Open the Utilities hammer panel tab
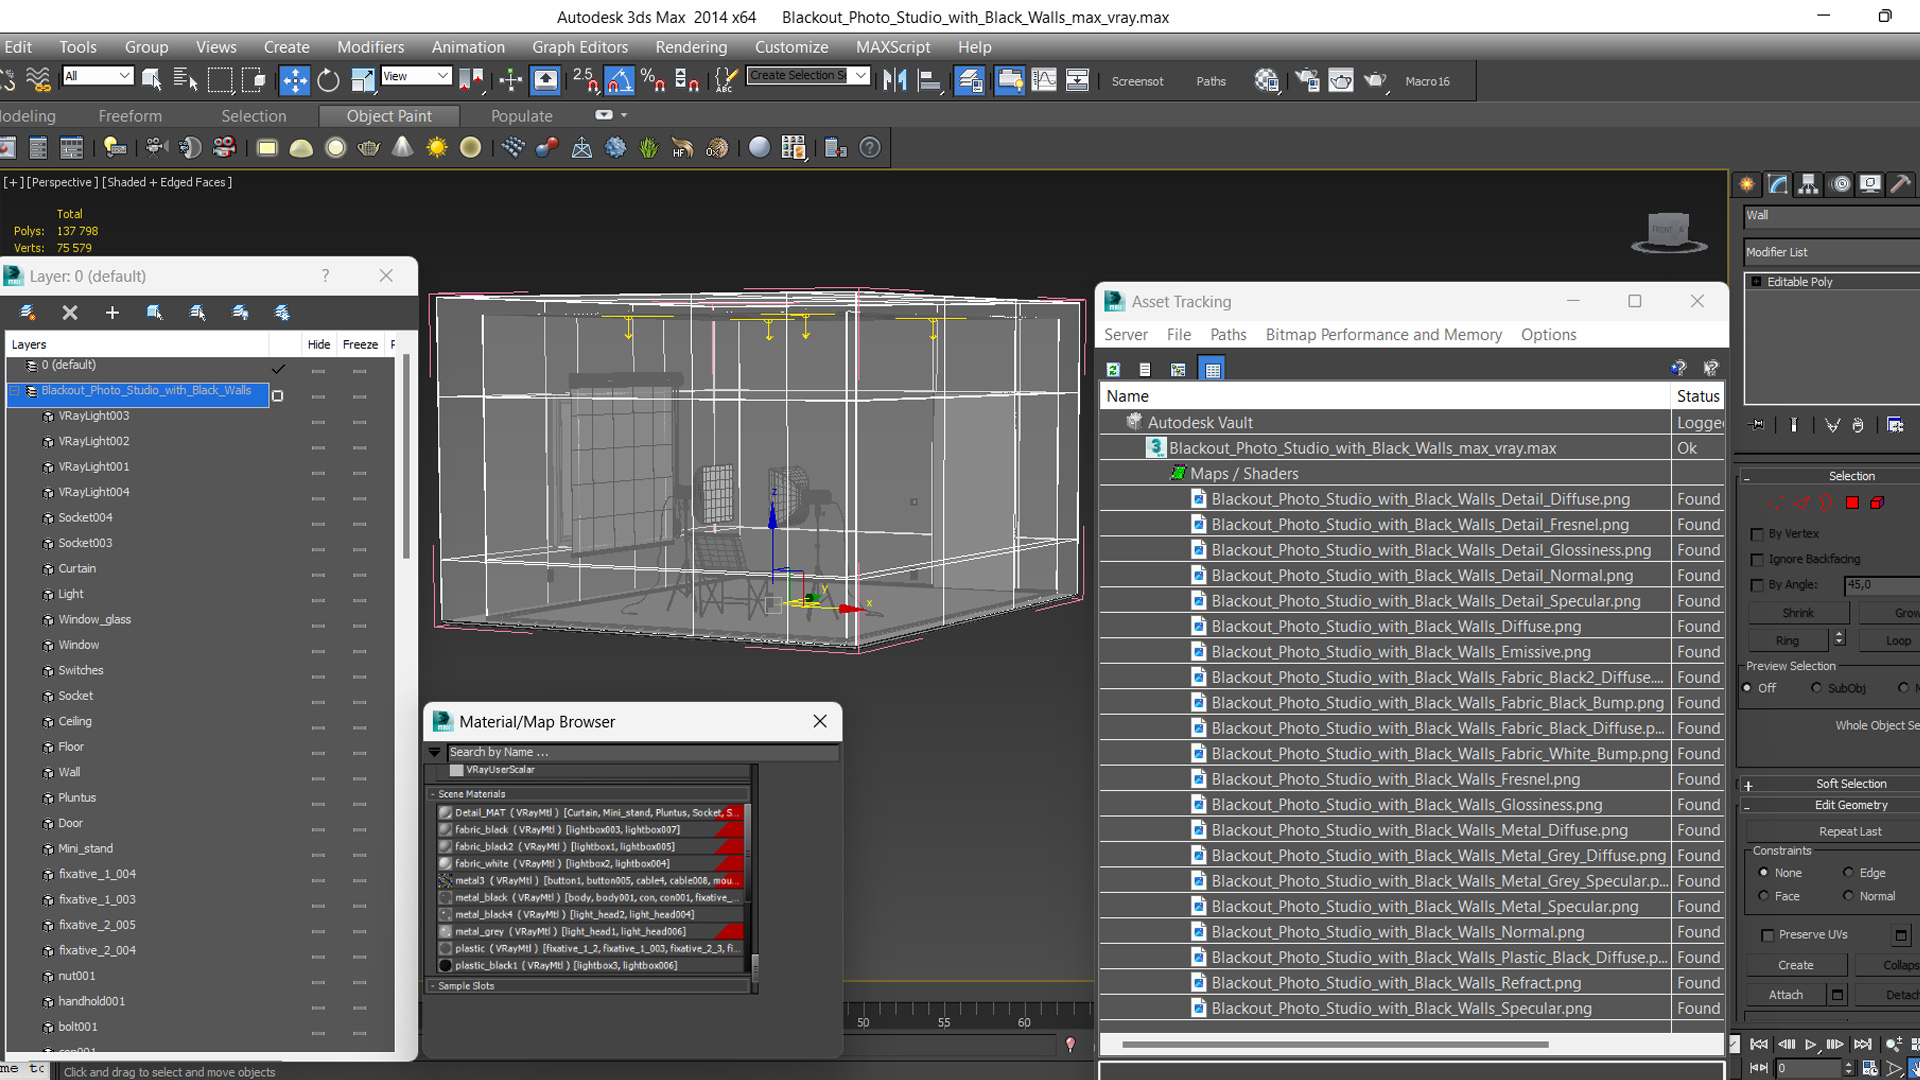Image resolution: width=1920 pixels, height=1080 pixels. tap(1901, 184)
